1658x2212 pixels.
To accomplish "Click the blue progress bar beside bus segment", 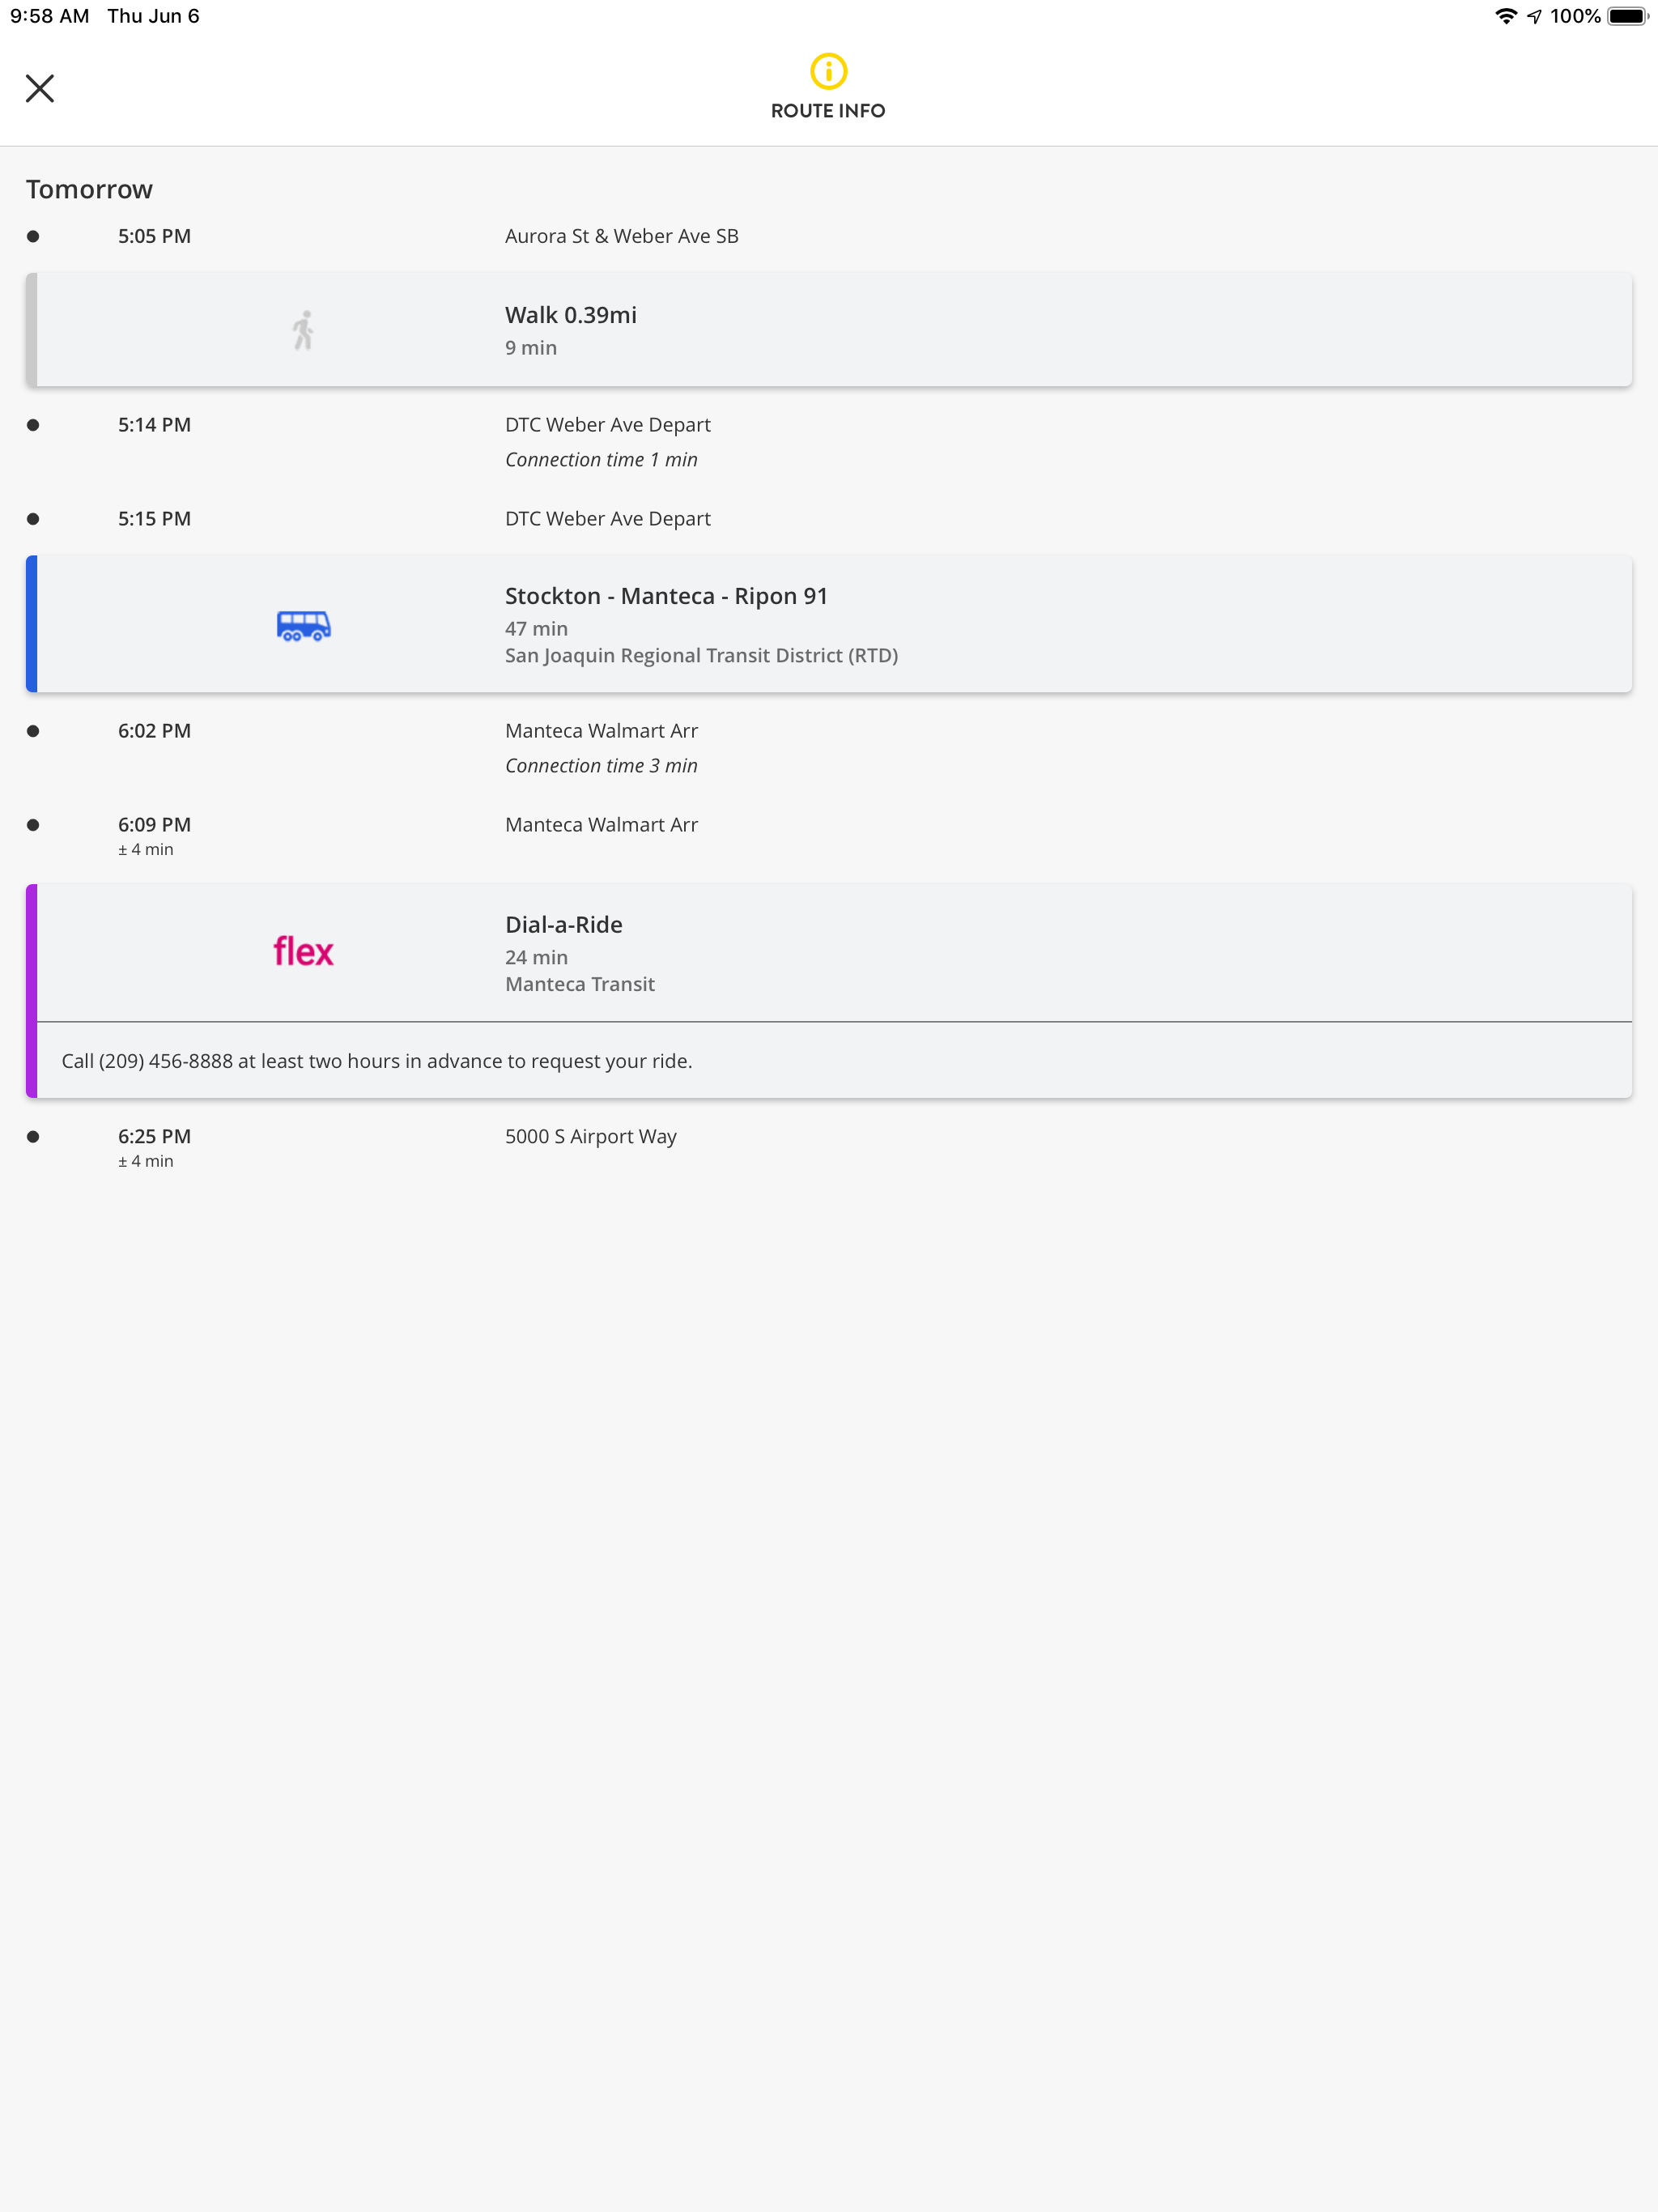I will [x=31, y=623].
